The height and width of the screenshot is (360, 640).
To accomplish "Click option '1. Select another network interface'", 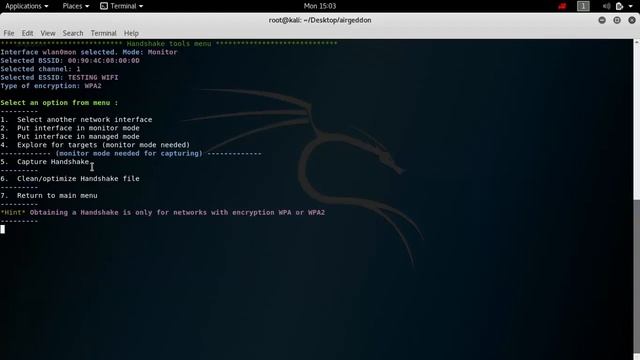I will coord(76,120).
